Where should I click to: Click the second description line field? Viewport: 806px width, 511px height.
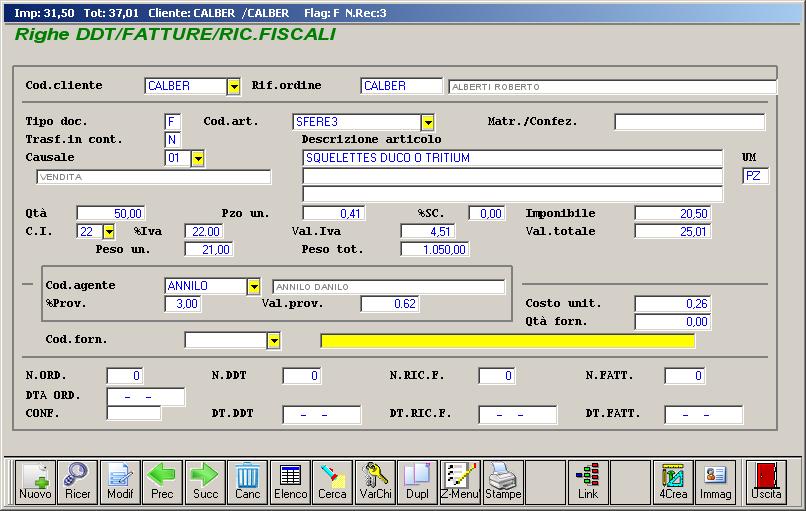coord(512,176)
